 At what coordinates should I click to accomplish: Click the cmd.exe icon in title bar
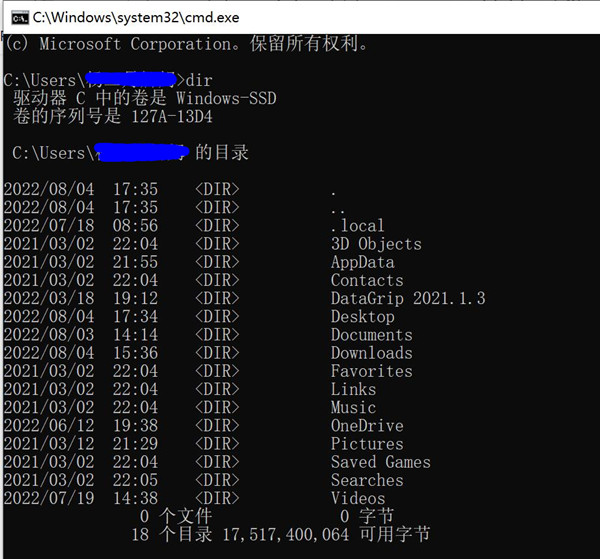(x=17, y=16)
